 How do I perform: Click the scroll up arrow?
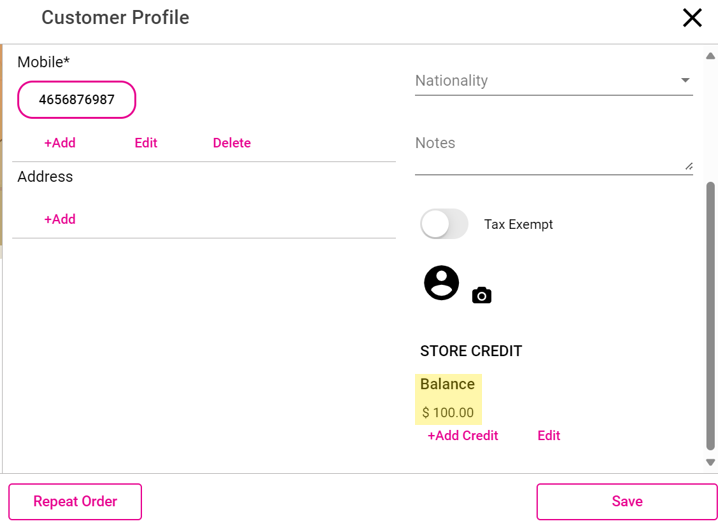[711, 55]
